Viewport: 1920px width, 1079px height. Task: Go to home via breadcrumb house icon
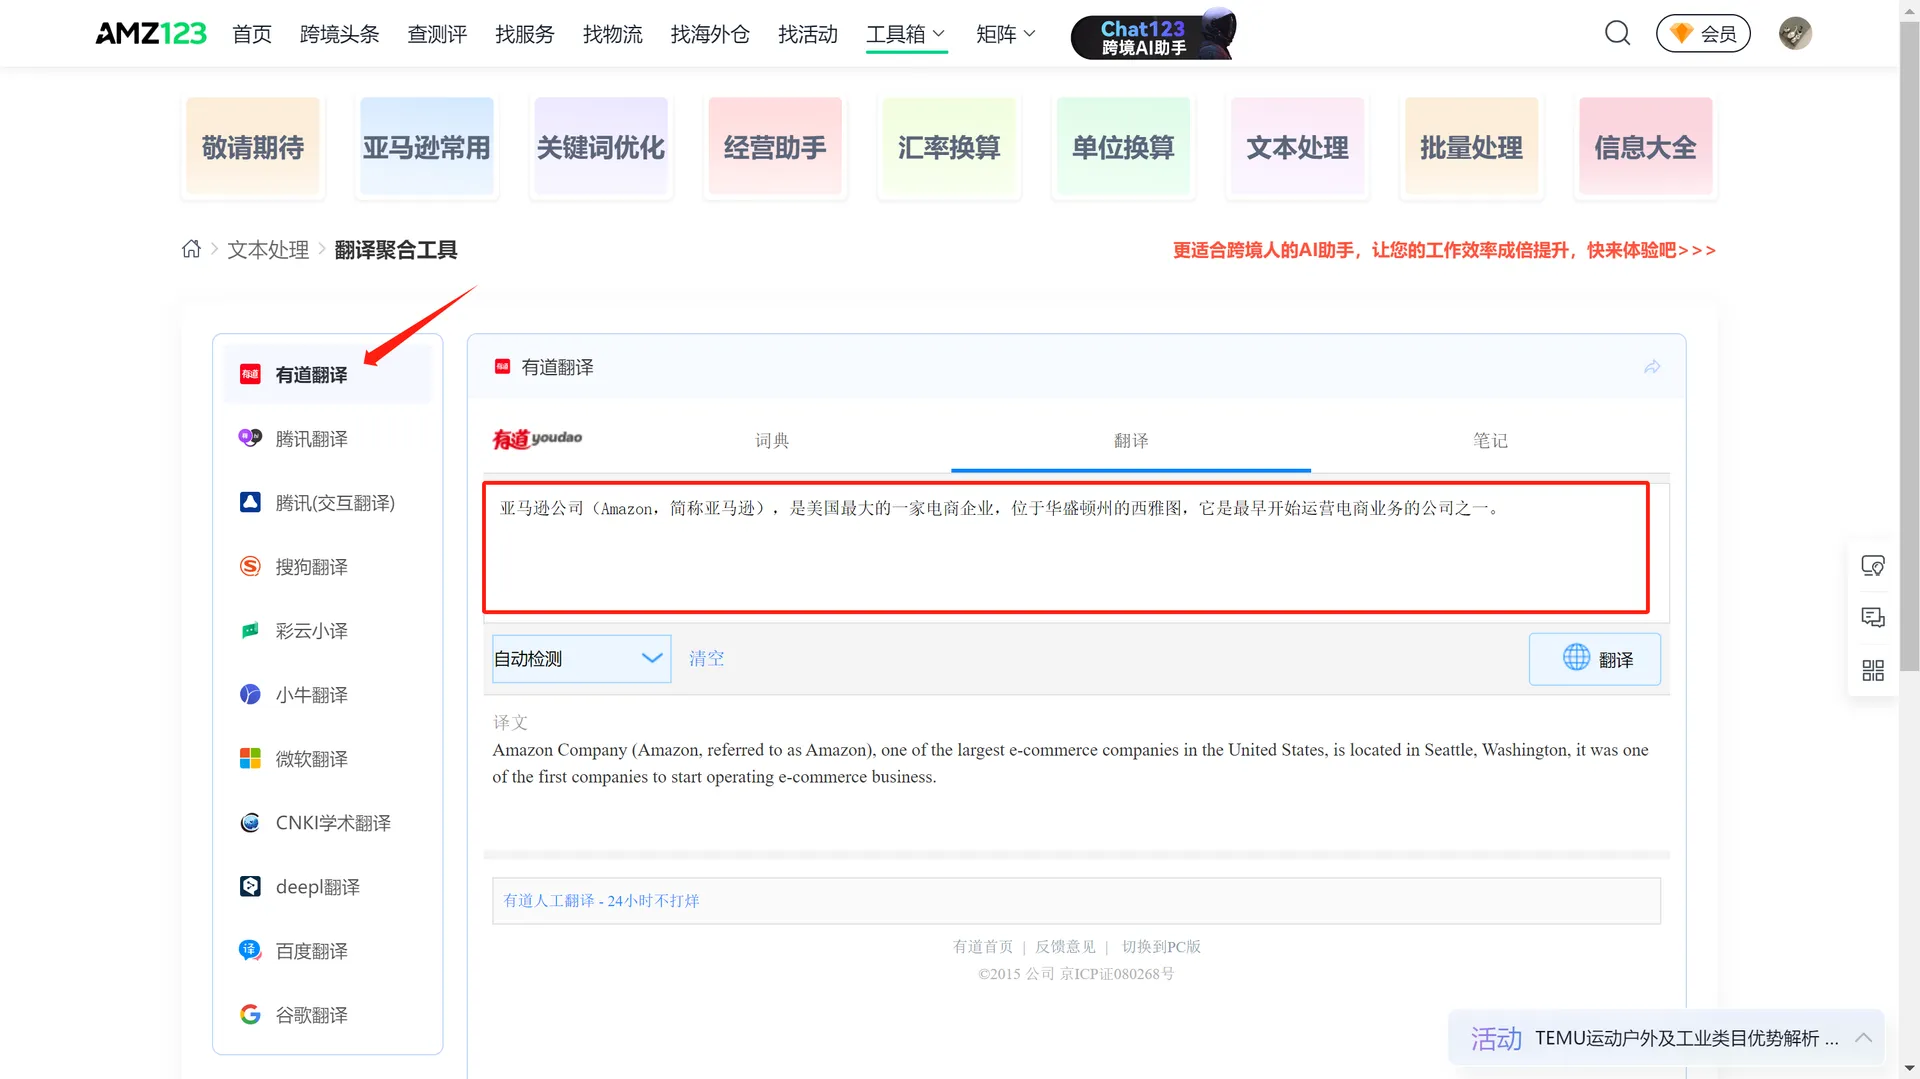coord(191,249)
